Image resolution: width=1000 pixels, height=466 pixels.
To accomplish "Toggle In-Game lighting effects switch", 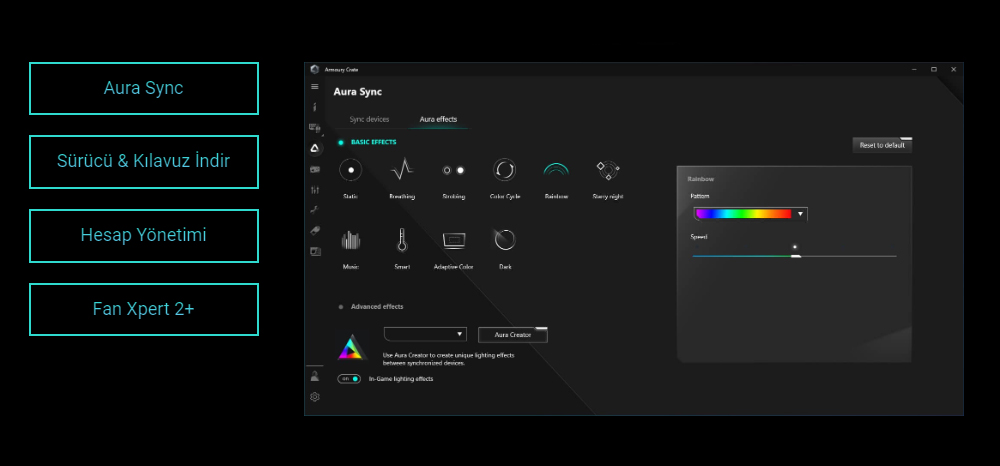I will [x=349, y=379].
